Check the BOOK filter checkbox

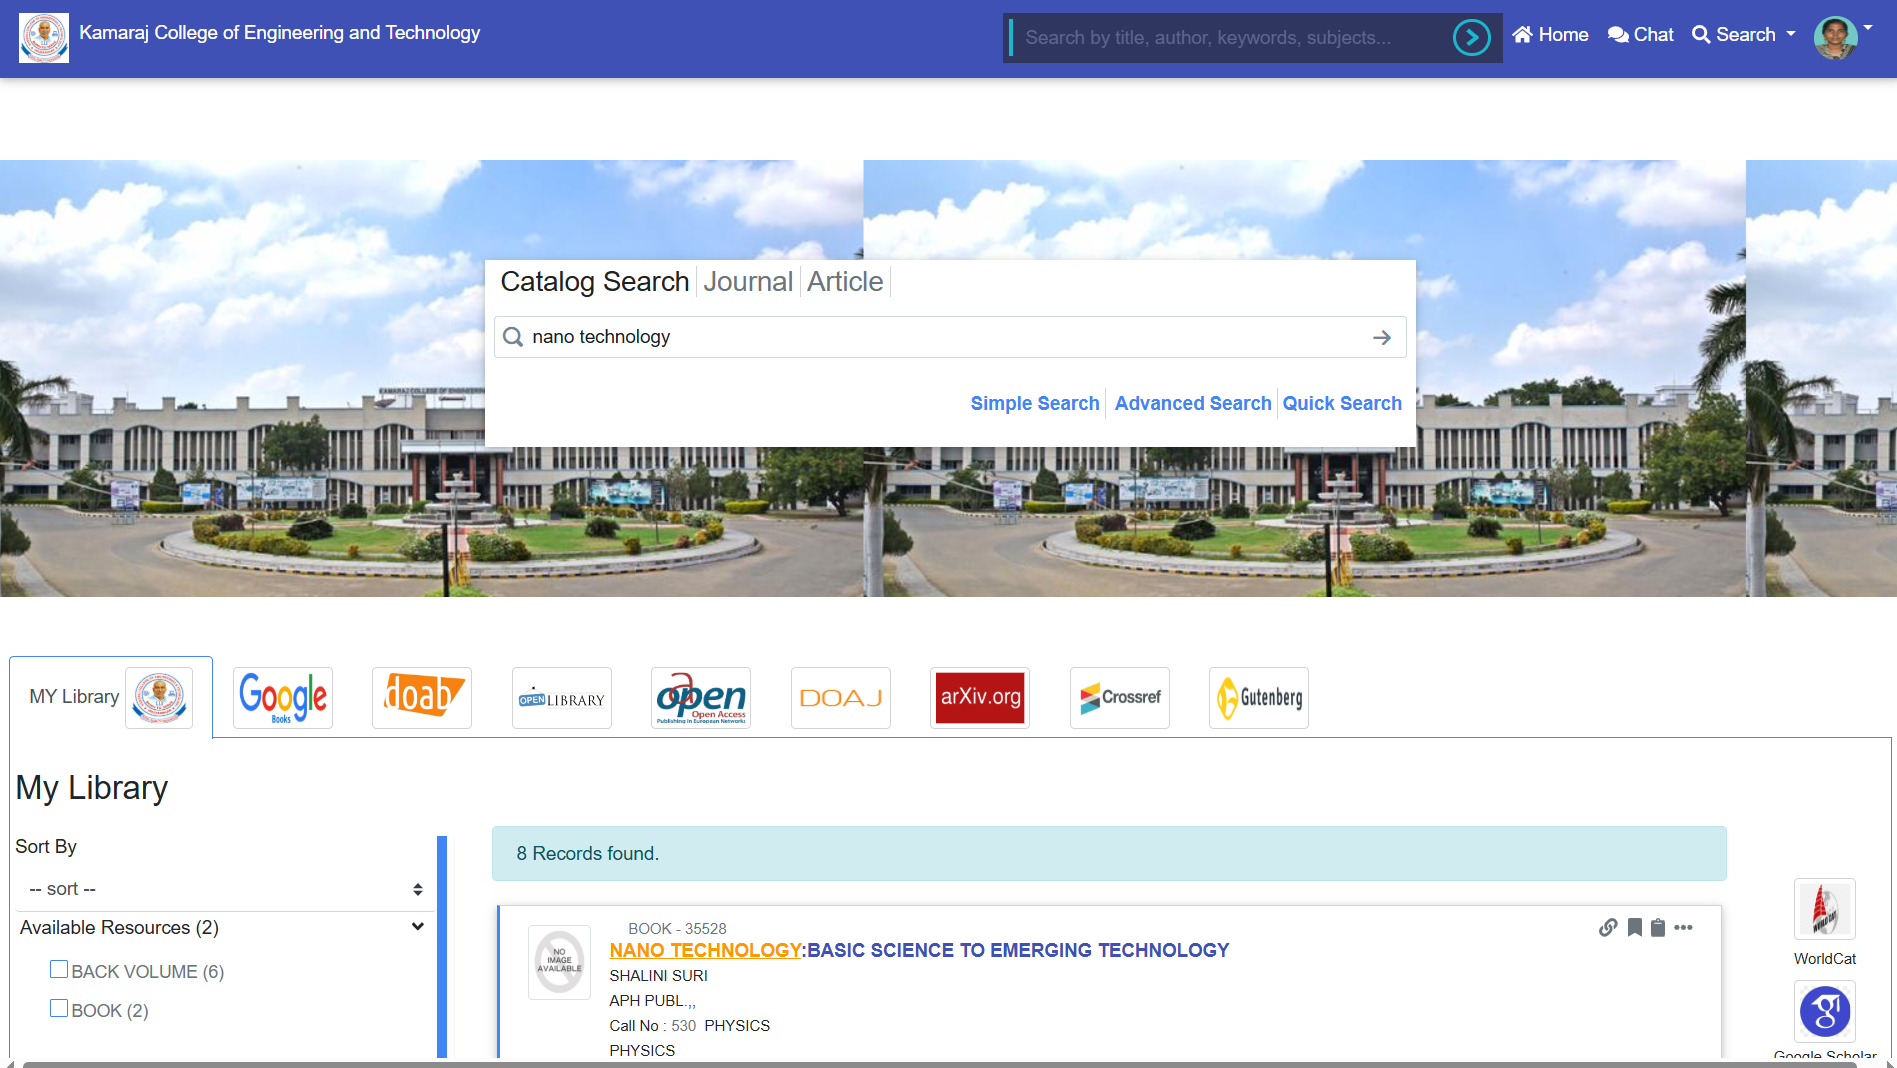(x=59, y=1008)
